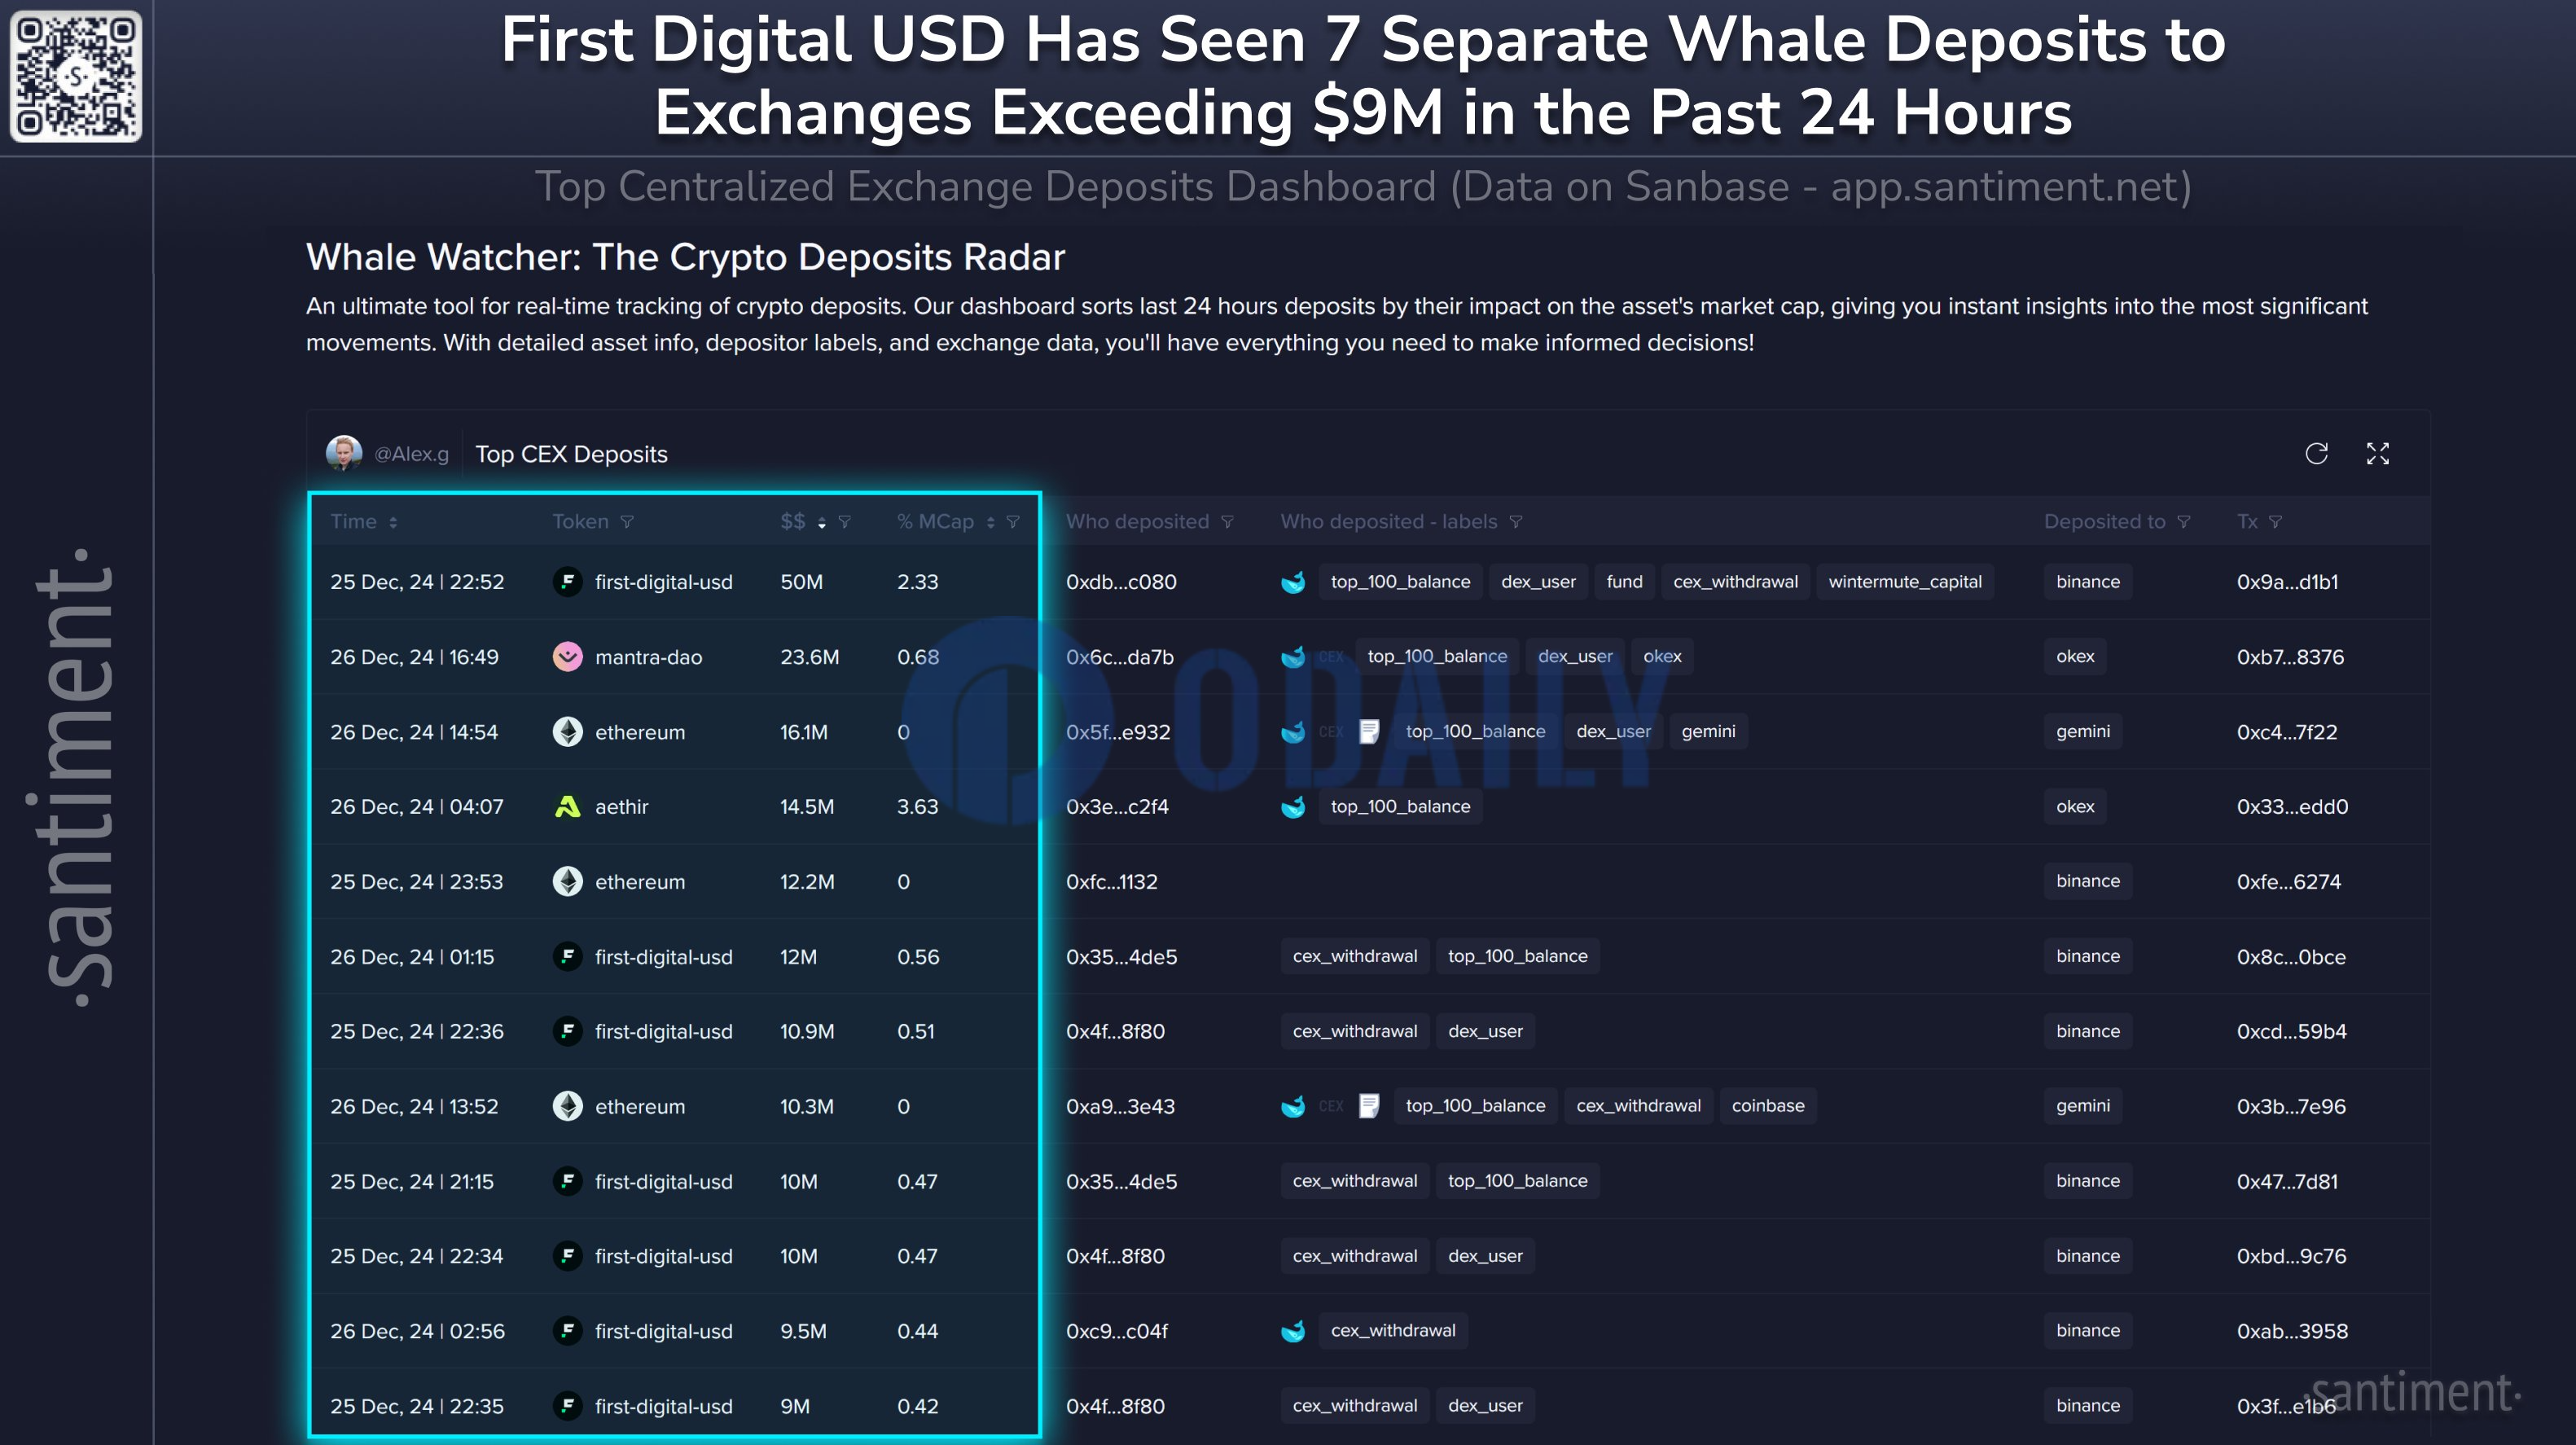The image size is (2576, 1445).
Task: Click the expand fullscreen icon
Action: [2378, 451]
